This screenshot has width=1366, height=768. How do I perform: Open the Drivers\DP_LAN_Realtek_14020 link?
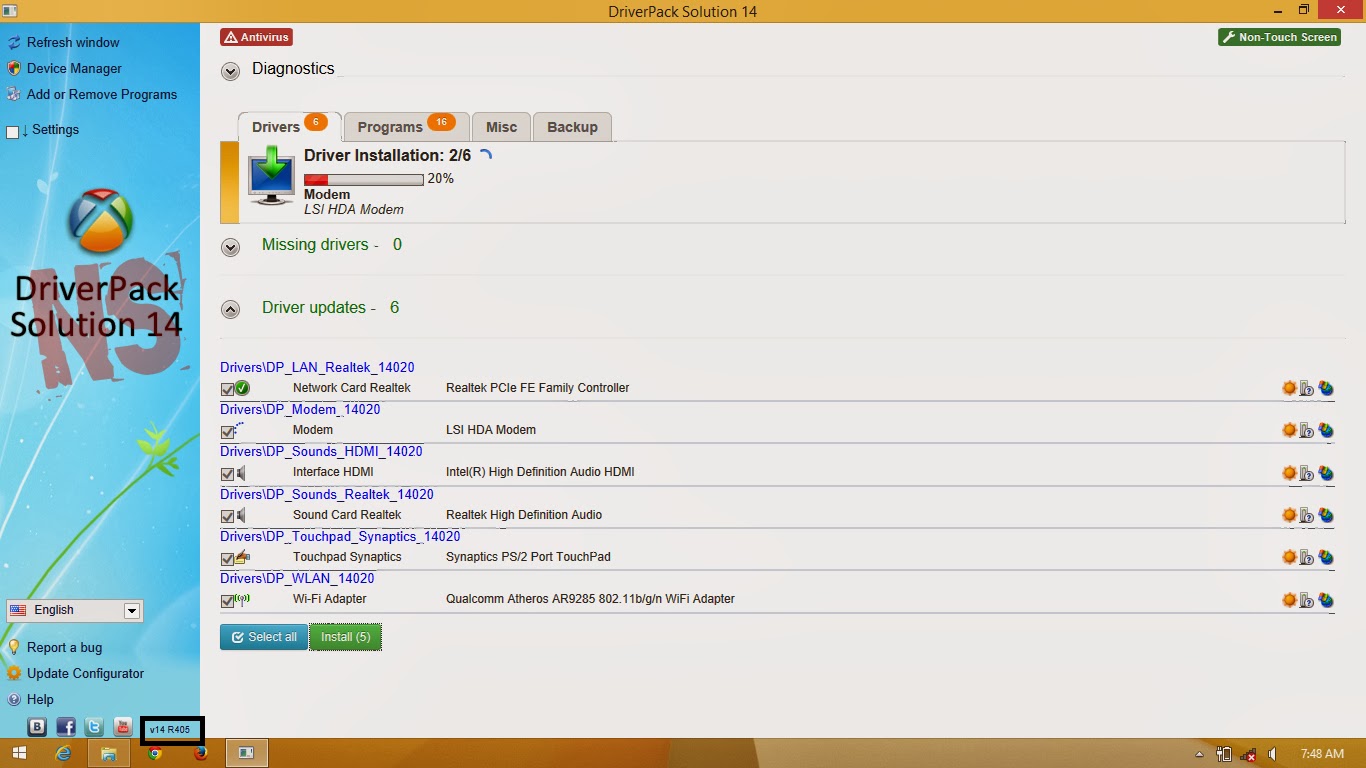(317, 367)
